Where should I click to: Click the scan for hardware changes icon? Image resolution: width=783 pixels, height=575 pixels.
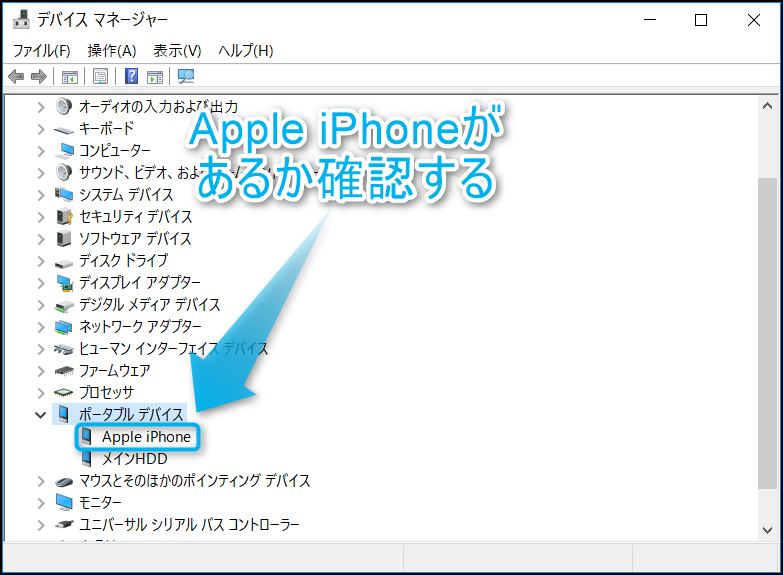click(186, 77)
